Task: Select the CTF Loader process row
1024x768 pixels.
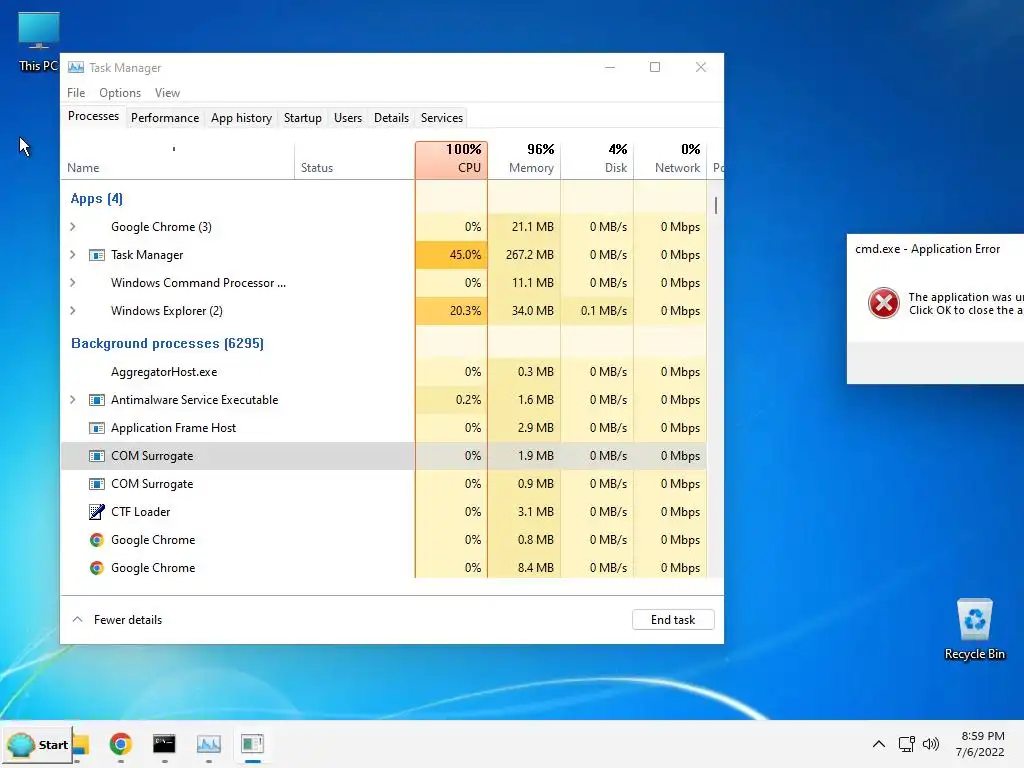Action: pos(384,512)
